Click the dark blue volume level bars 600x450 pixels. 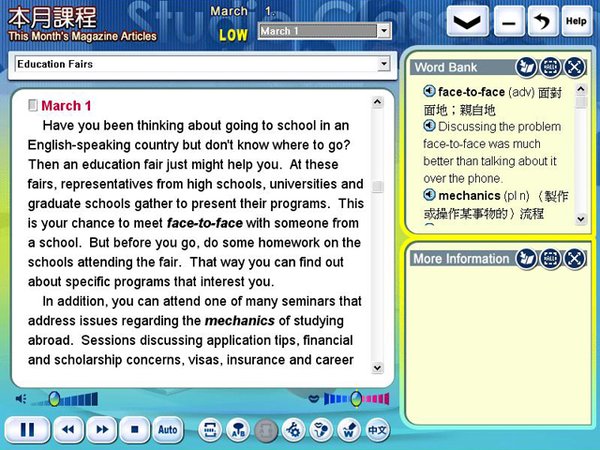(80, 399)
